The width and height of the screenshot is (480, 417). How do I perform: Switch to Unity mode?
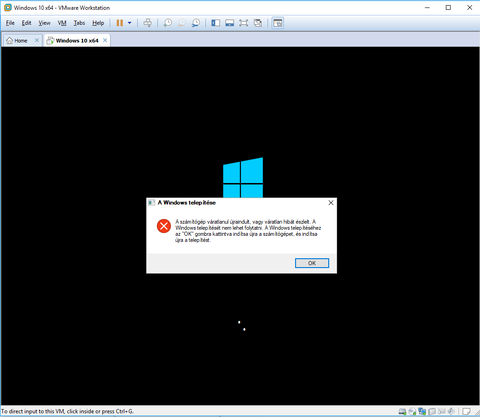258,23
